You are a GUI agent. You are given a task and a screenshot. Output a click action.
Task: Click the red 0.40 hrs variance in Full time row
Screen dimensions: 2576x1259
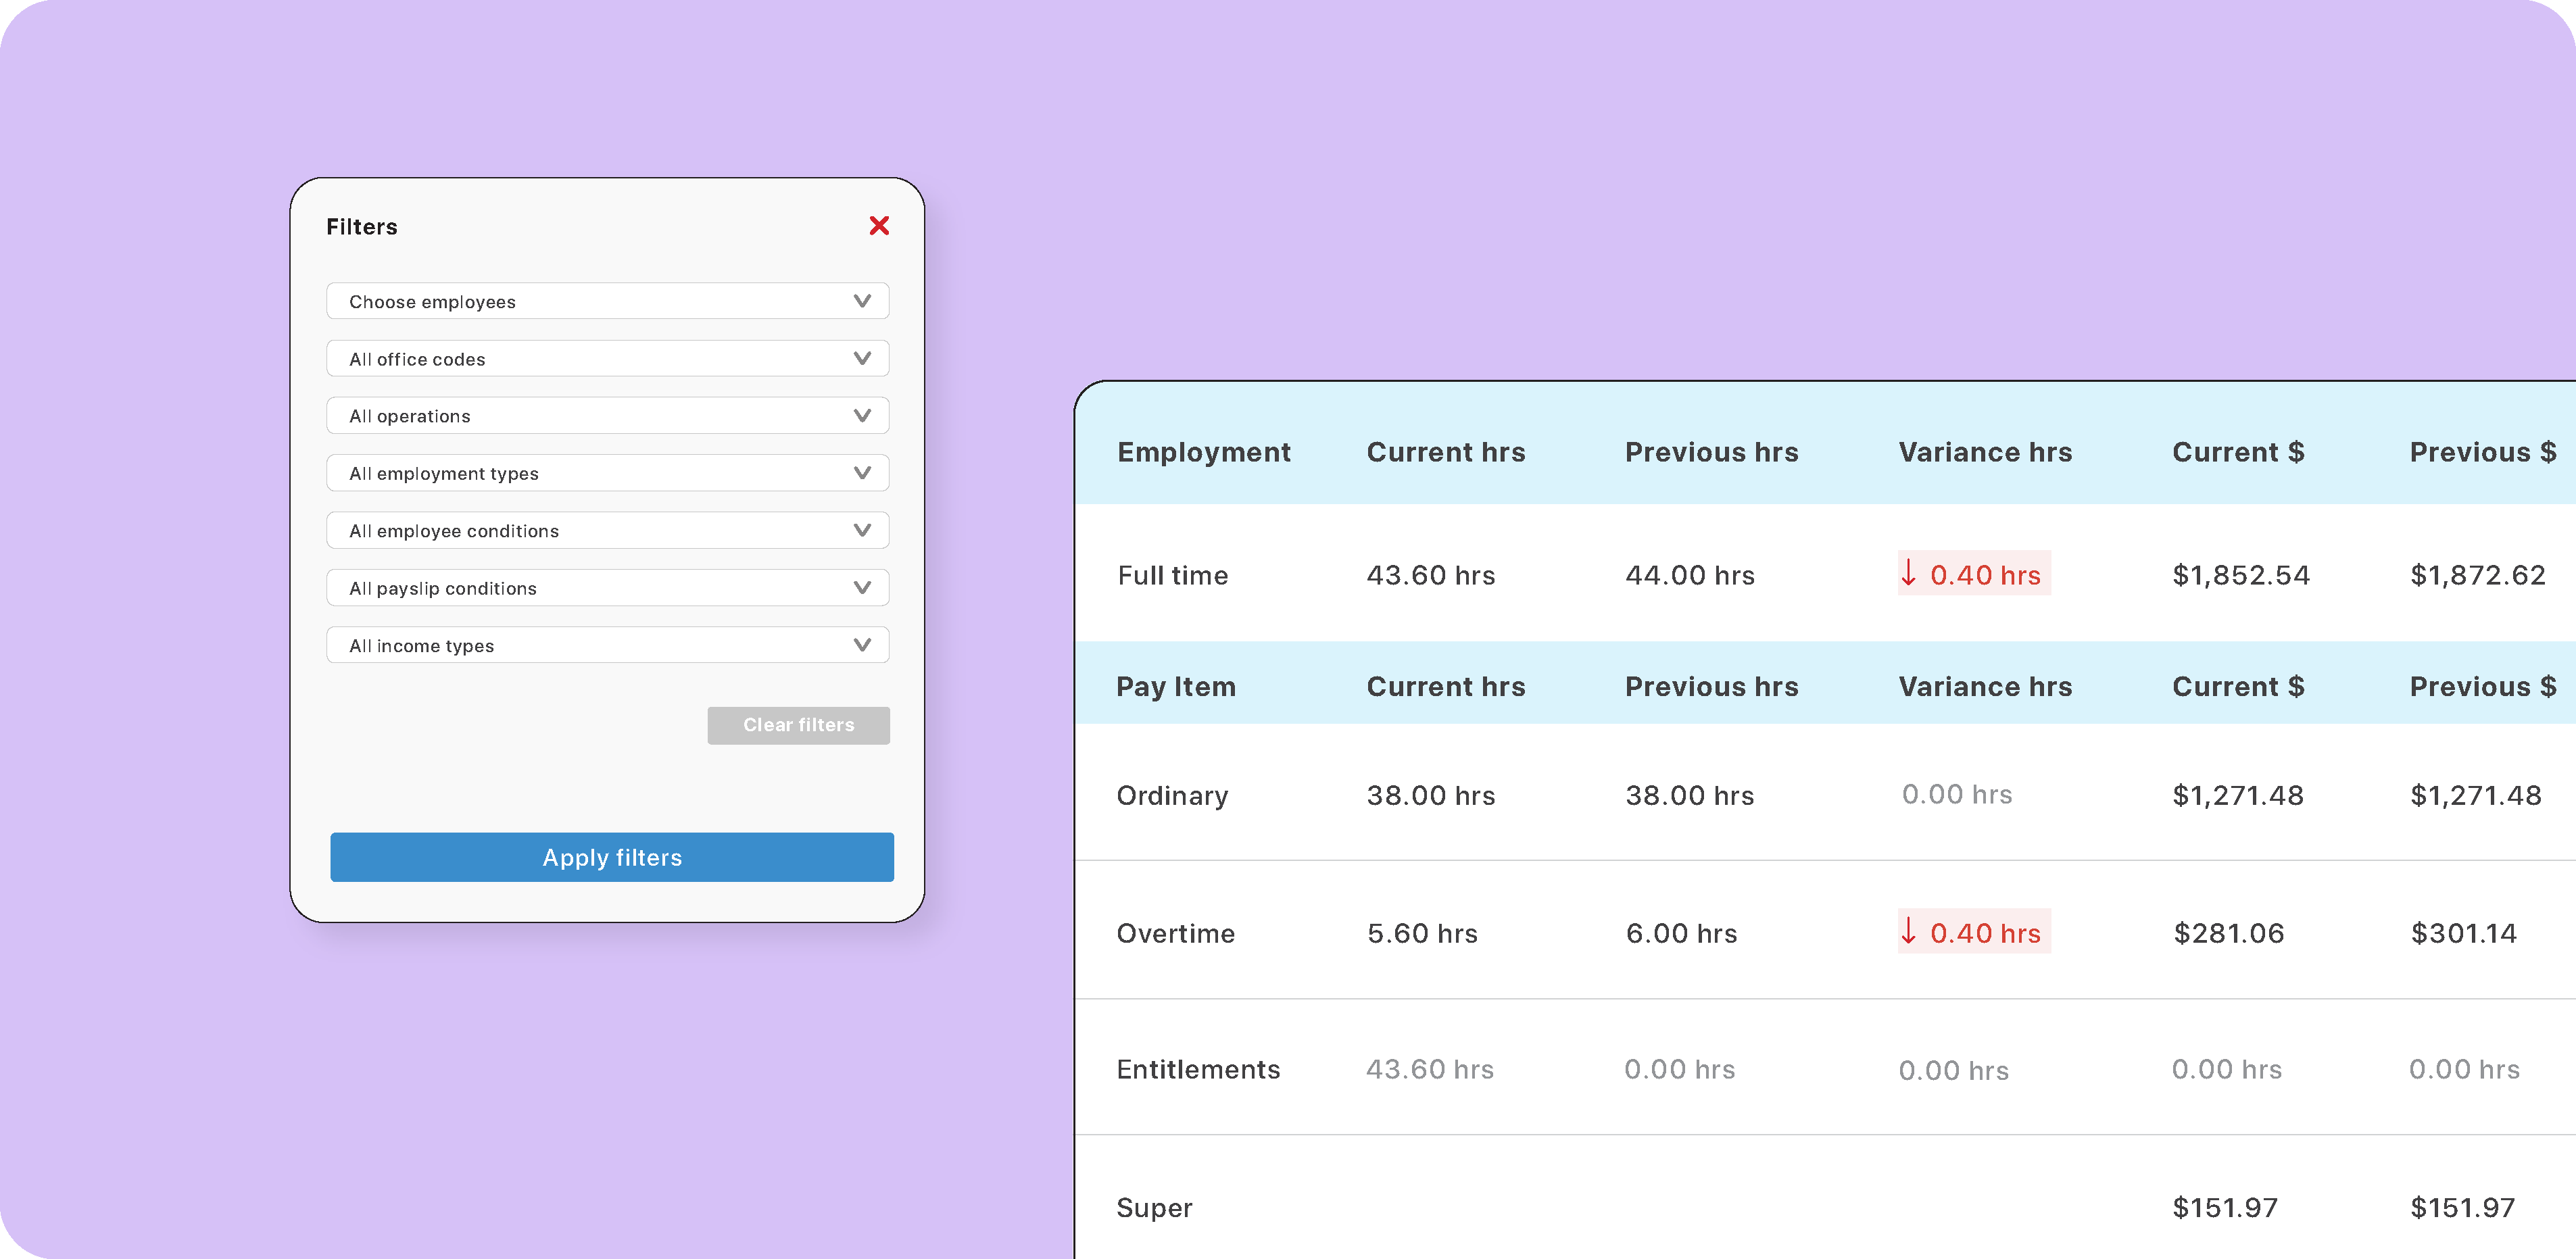[x=1974, y=574]
